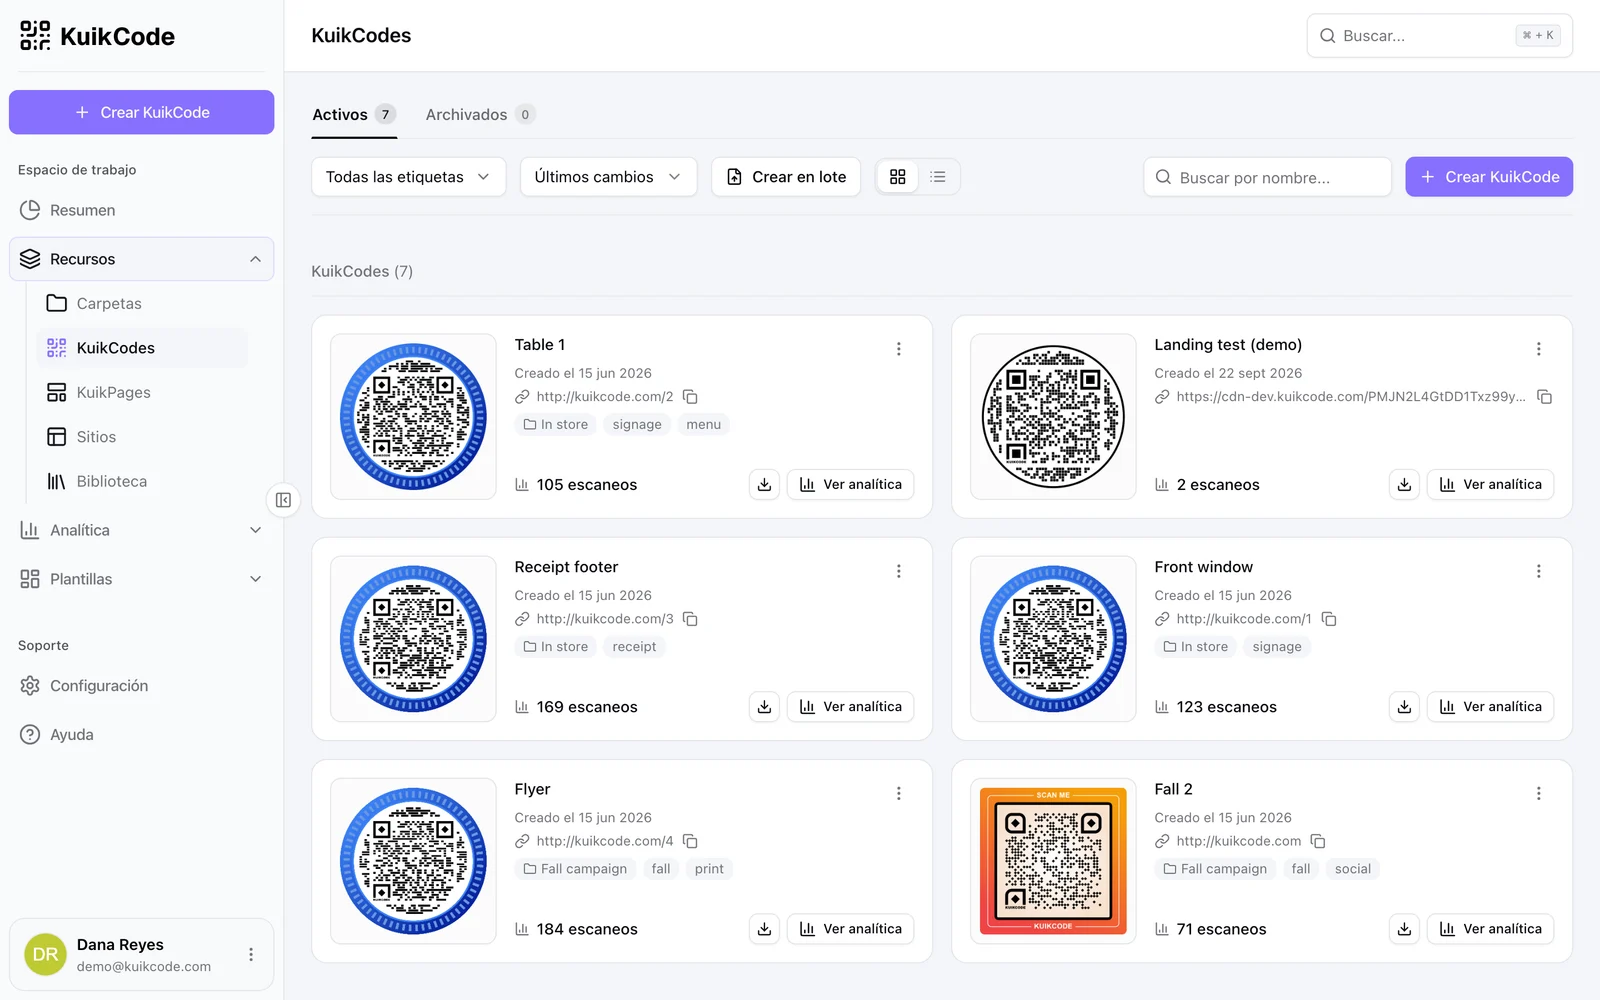Open the more options menu for Receipt footer
1600x1000 pixels.
(x=898, y=571)
